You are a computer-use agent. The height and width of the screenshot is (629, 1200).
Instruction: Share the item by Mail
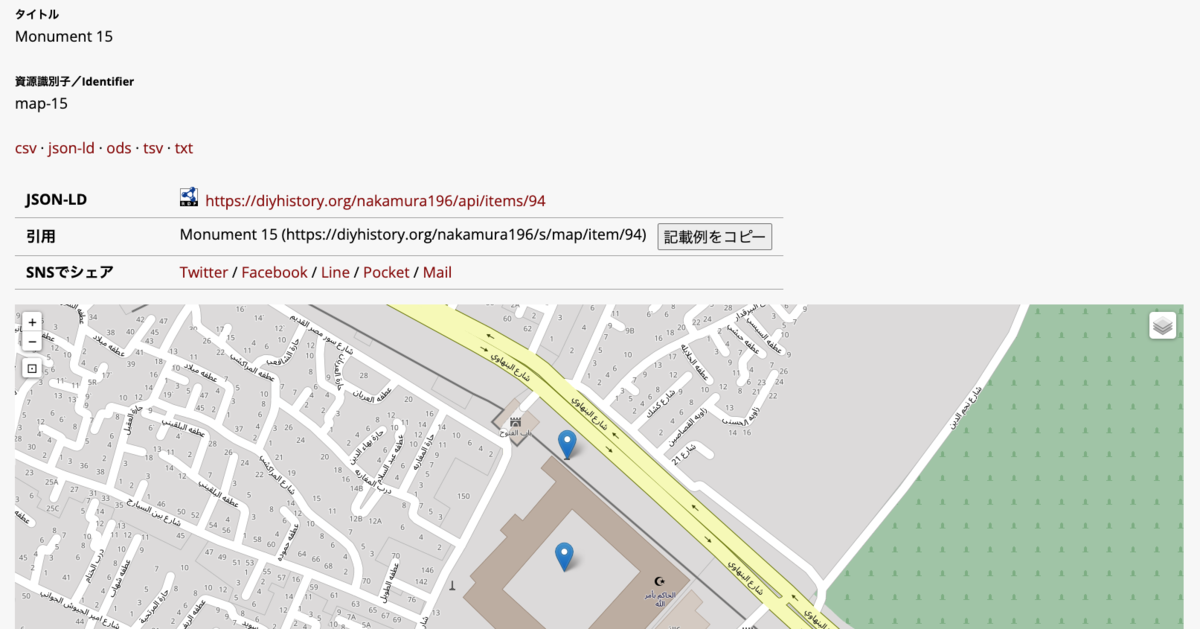point(437,271)
